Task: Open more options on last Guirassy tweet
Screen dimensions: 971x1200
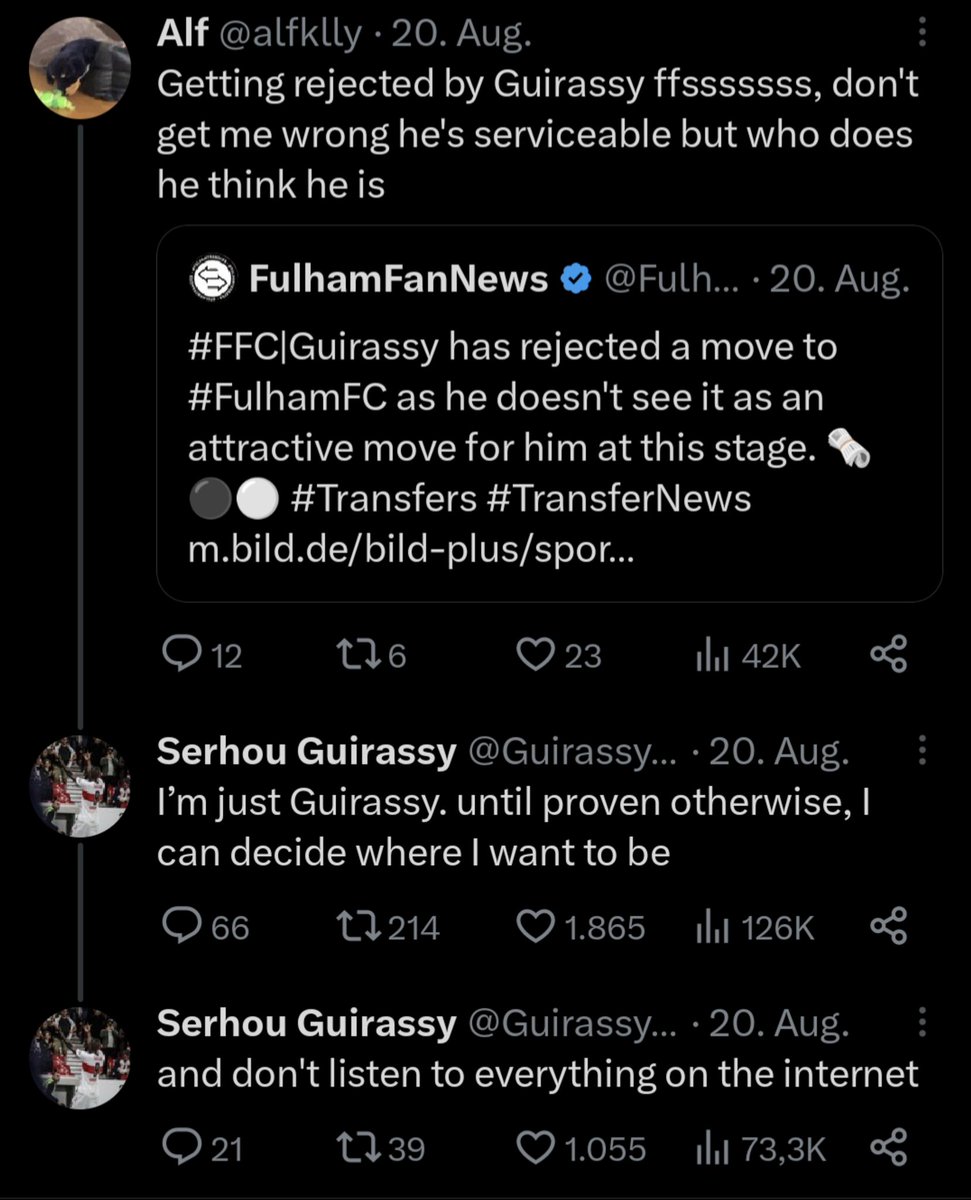Action: click(x=921, y=1021)
